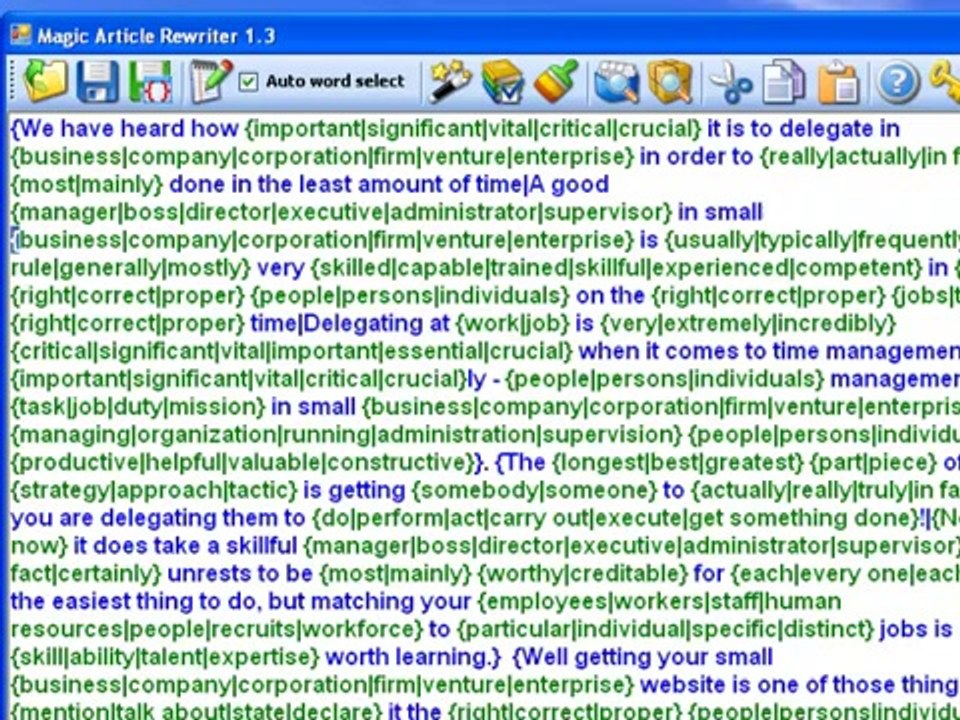Click spin group '{longest|best|greatest}'

coord(678,462)
